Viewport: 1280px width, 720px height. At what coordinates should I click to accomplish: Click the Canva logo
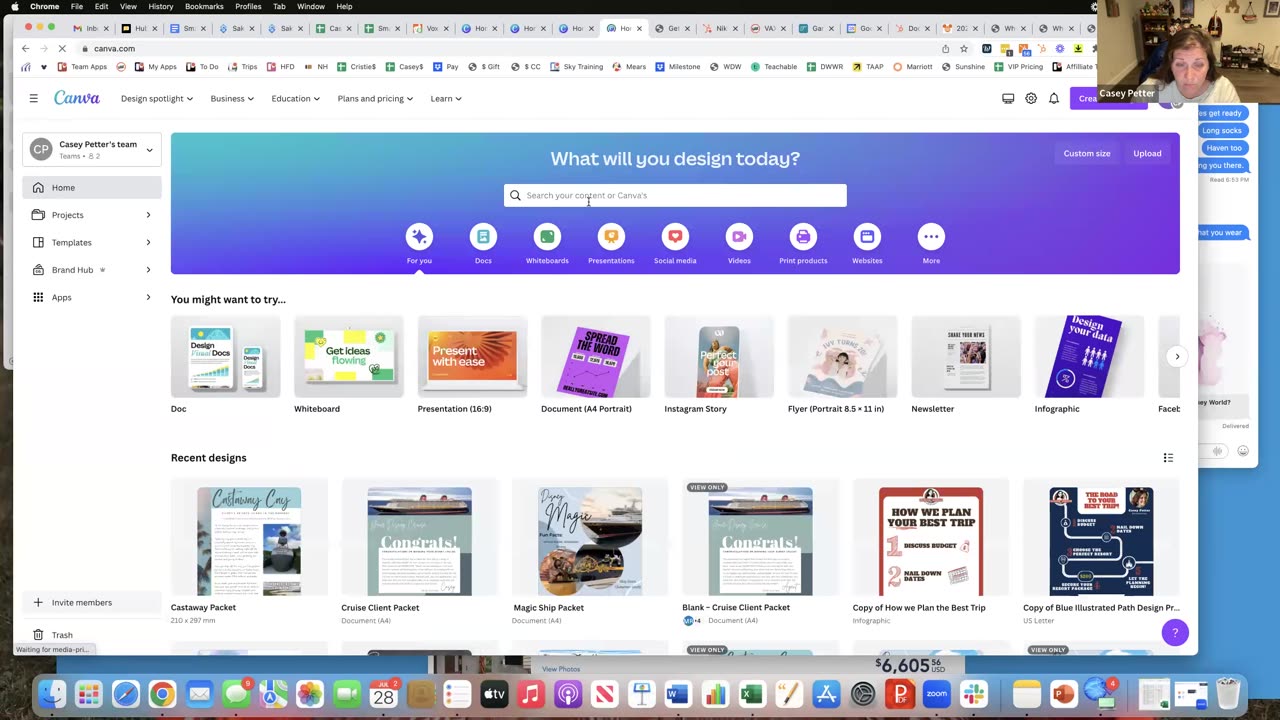click(77, 98)
